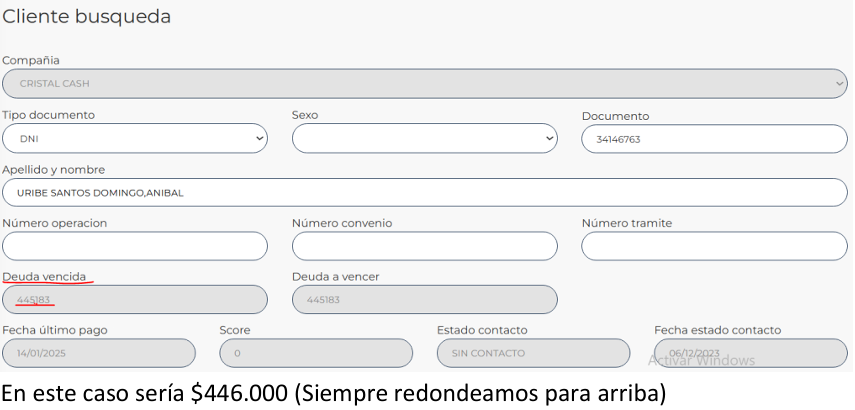Click the Compañia label

(31, 61)
